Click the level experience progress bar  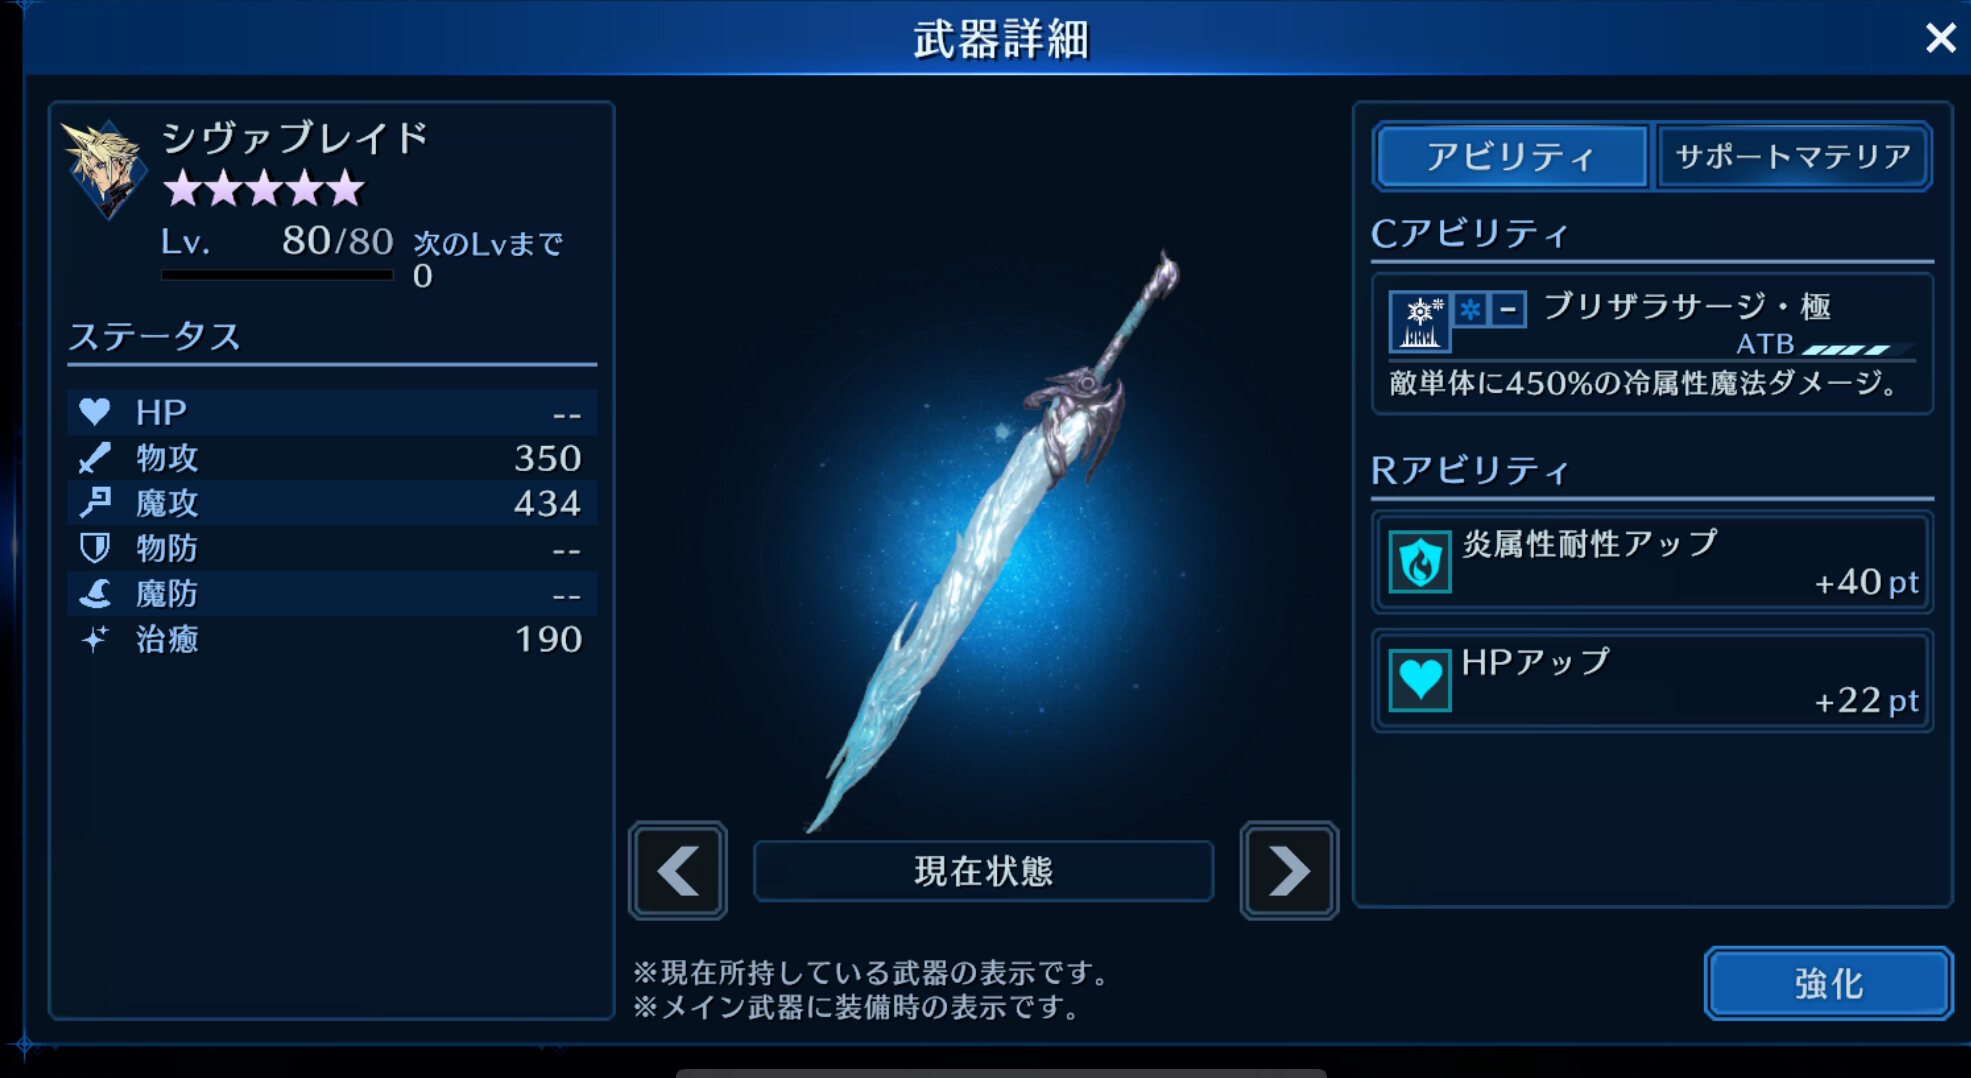277,275
